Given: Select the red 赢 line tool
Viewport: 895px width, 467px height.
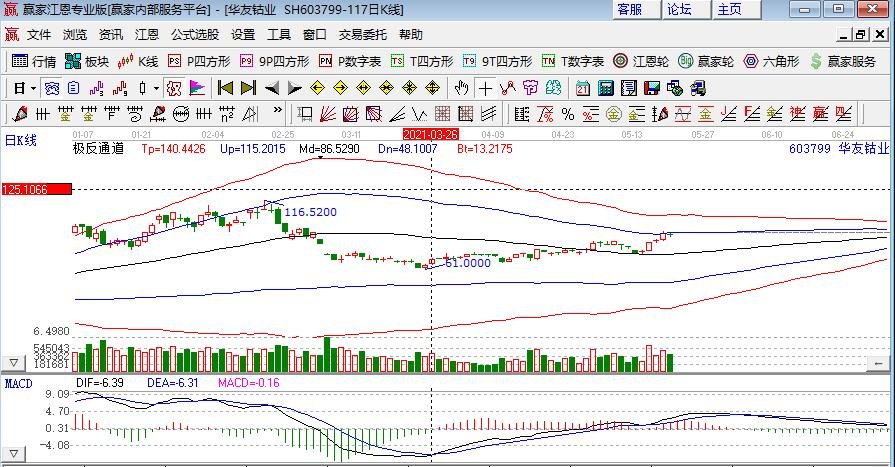Looking at the screenshot, I should 820,114.
